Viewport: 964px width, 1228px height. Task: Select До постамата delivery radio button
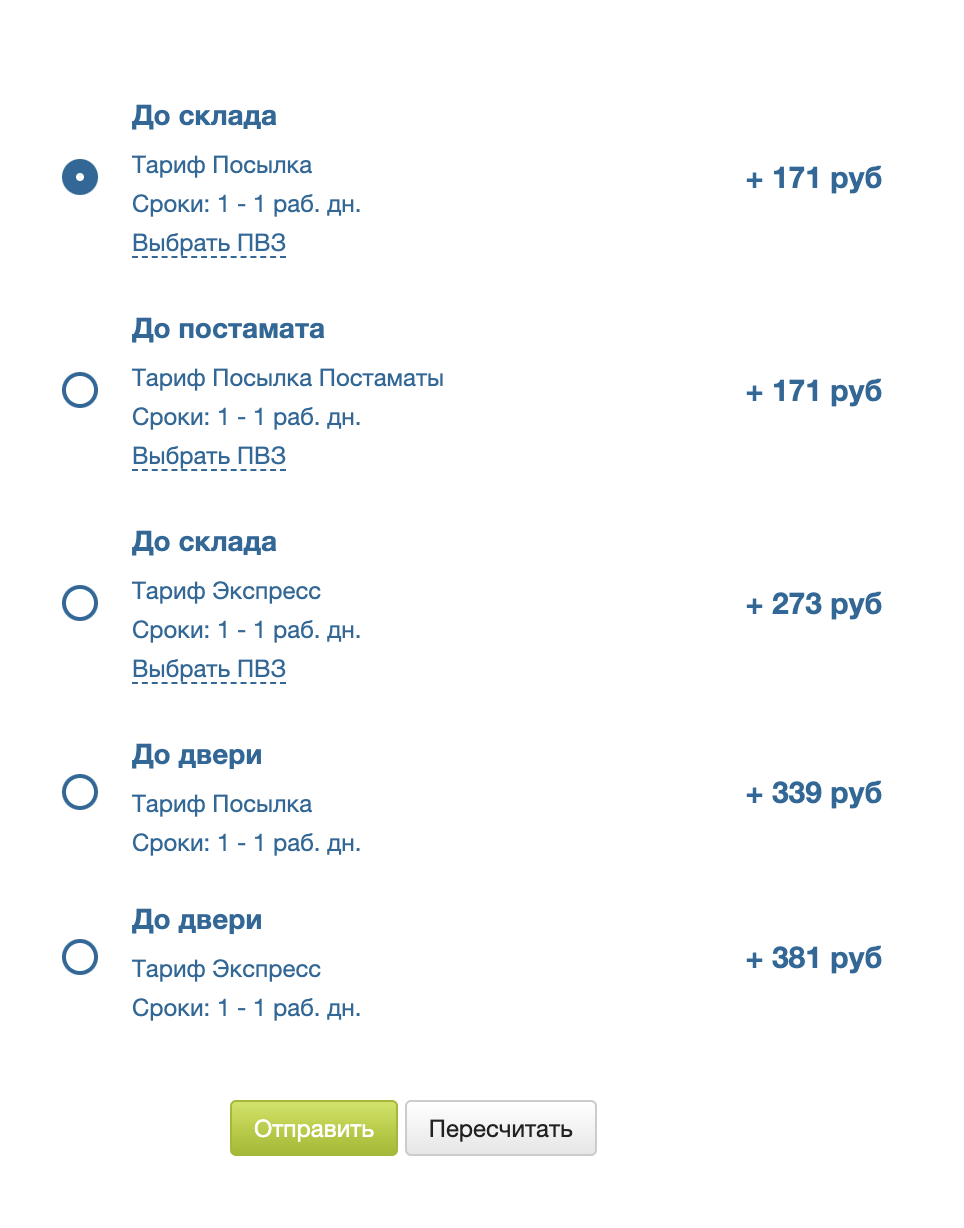(80, 390)
